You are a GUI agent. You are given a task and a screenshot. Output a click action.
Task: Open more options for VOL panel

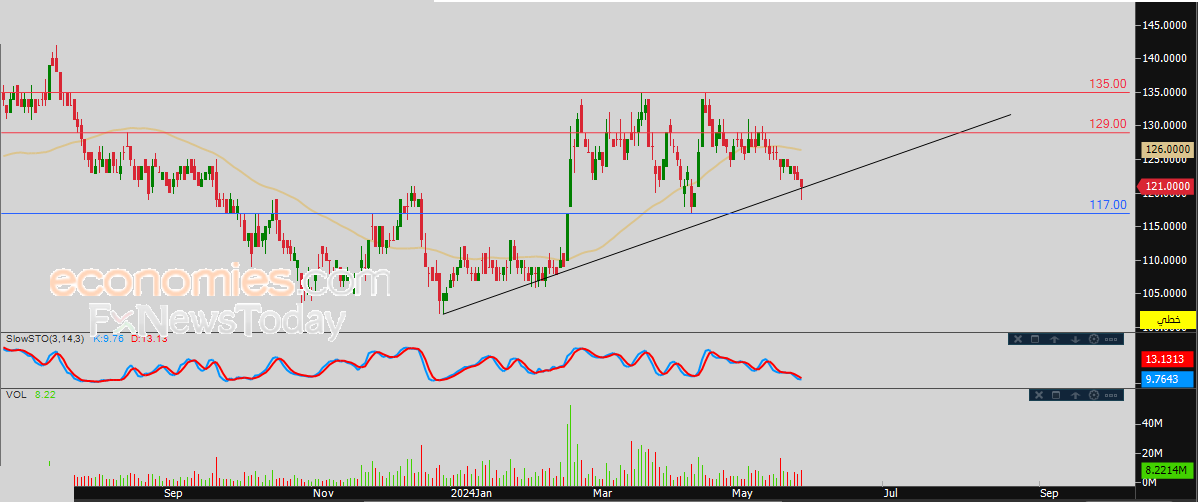click(x=1111, y=395)
